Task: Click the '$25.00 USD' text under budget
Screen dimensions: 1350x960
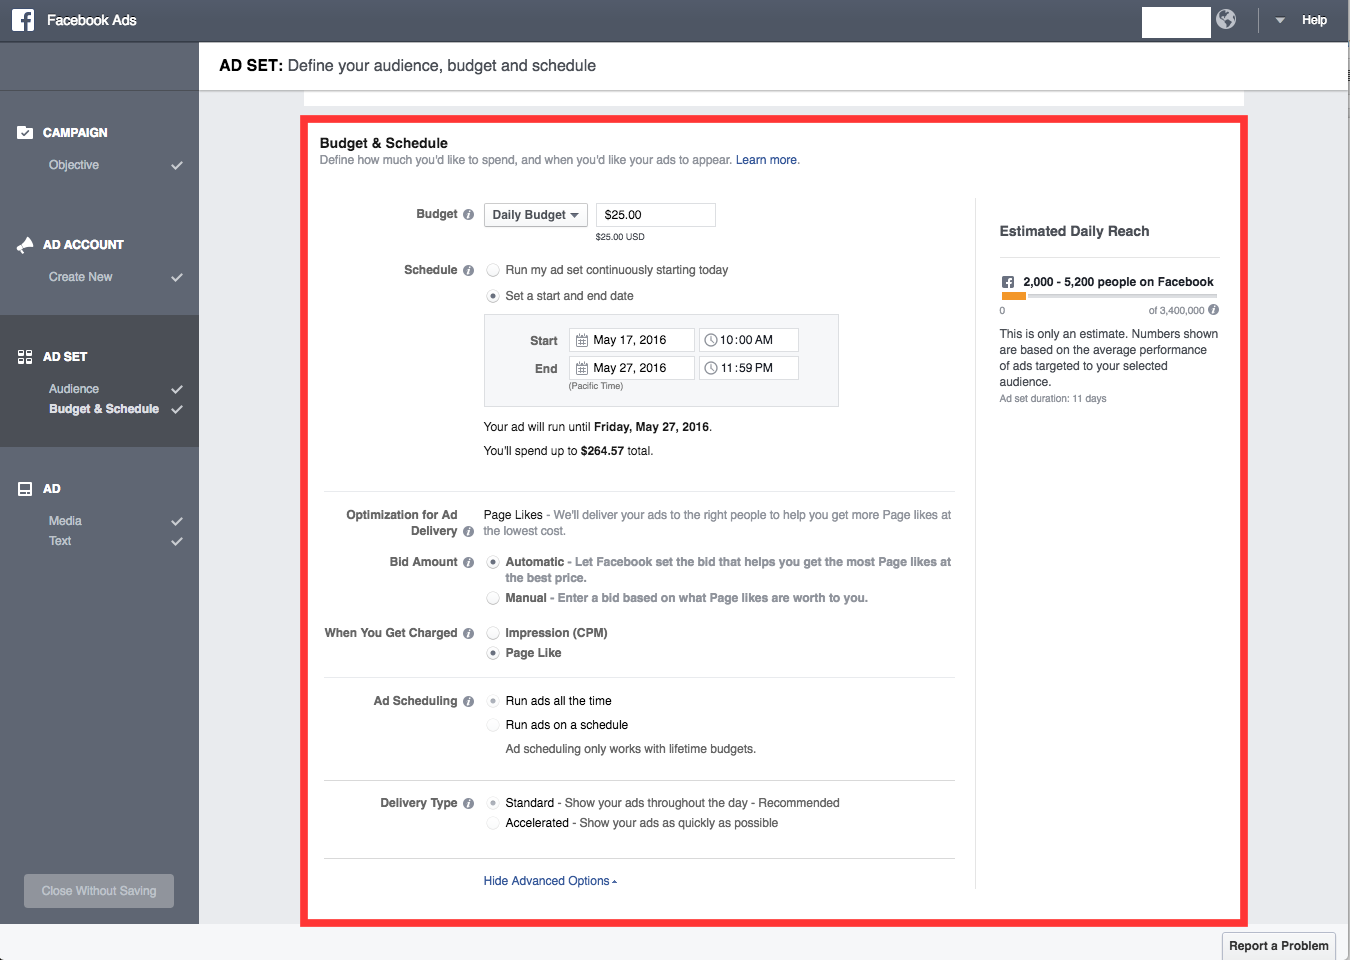Action: pyautogui.click(x=620, y=237)
